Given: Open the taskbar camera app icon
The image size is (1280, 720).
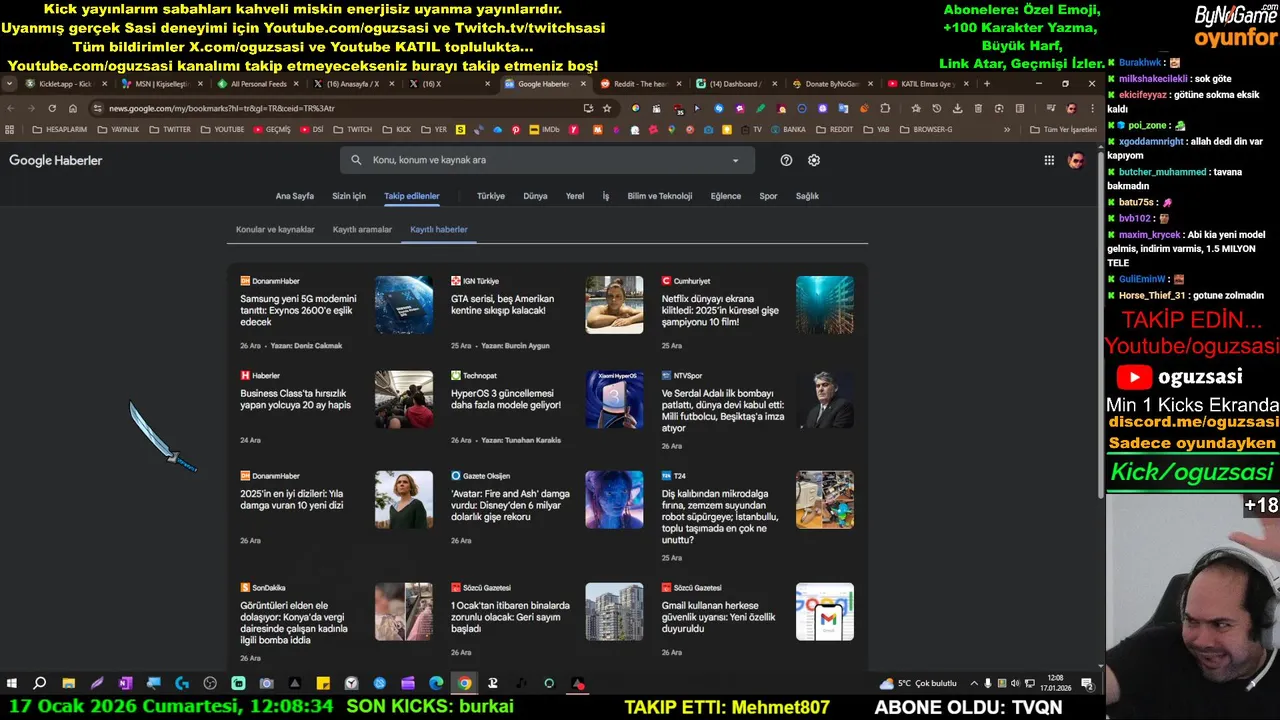Looking at the screenshot, I should coord(266,683).
